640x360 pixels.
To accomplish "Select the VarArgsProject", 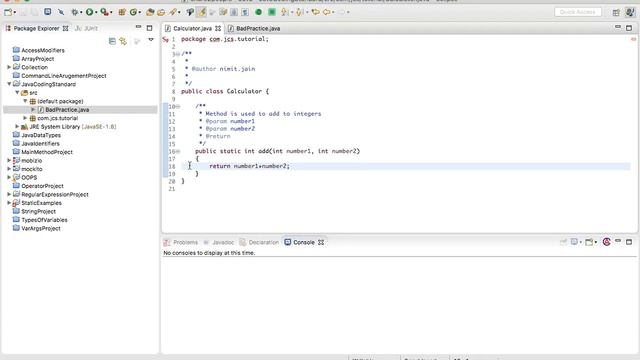I will (x=41, y=228).
